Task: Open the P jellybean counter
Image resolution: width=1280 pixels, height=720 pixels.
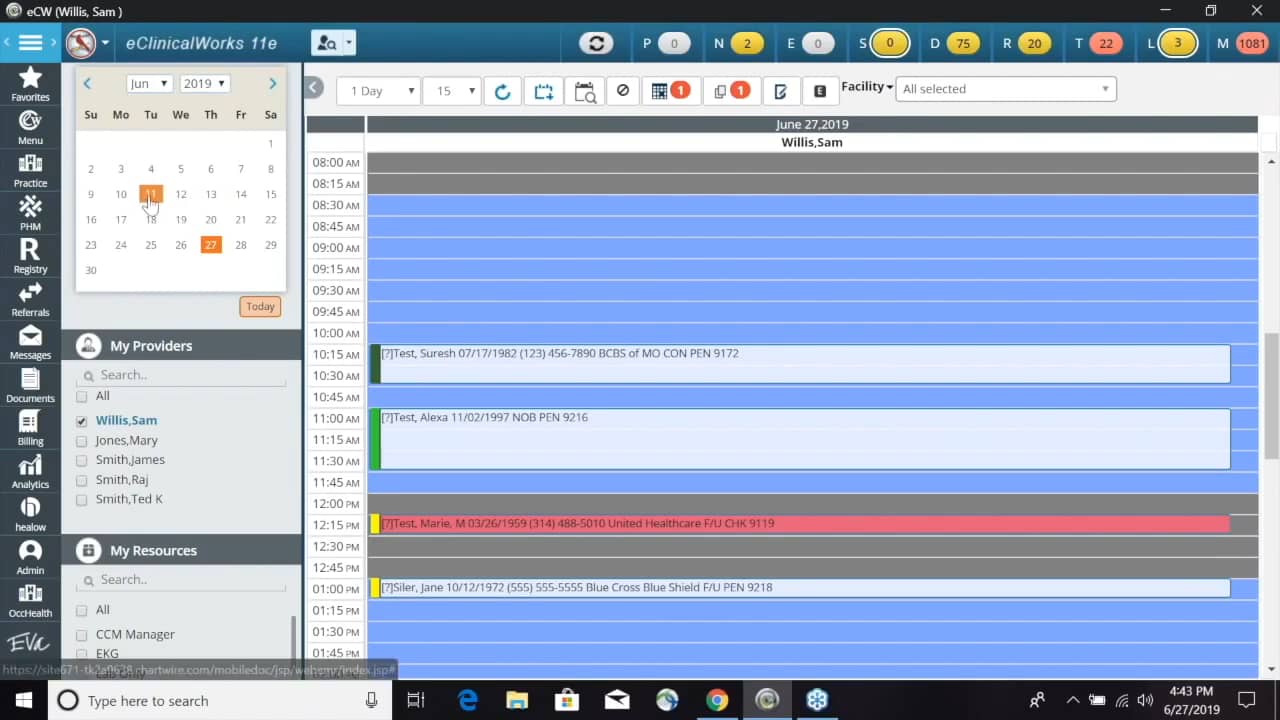Action: click(x=674, y=44)
